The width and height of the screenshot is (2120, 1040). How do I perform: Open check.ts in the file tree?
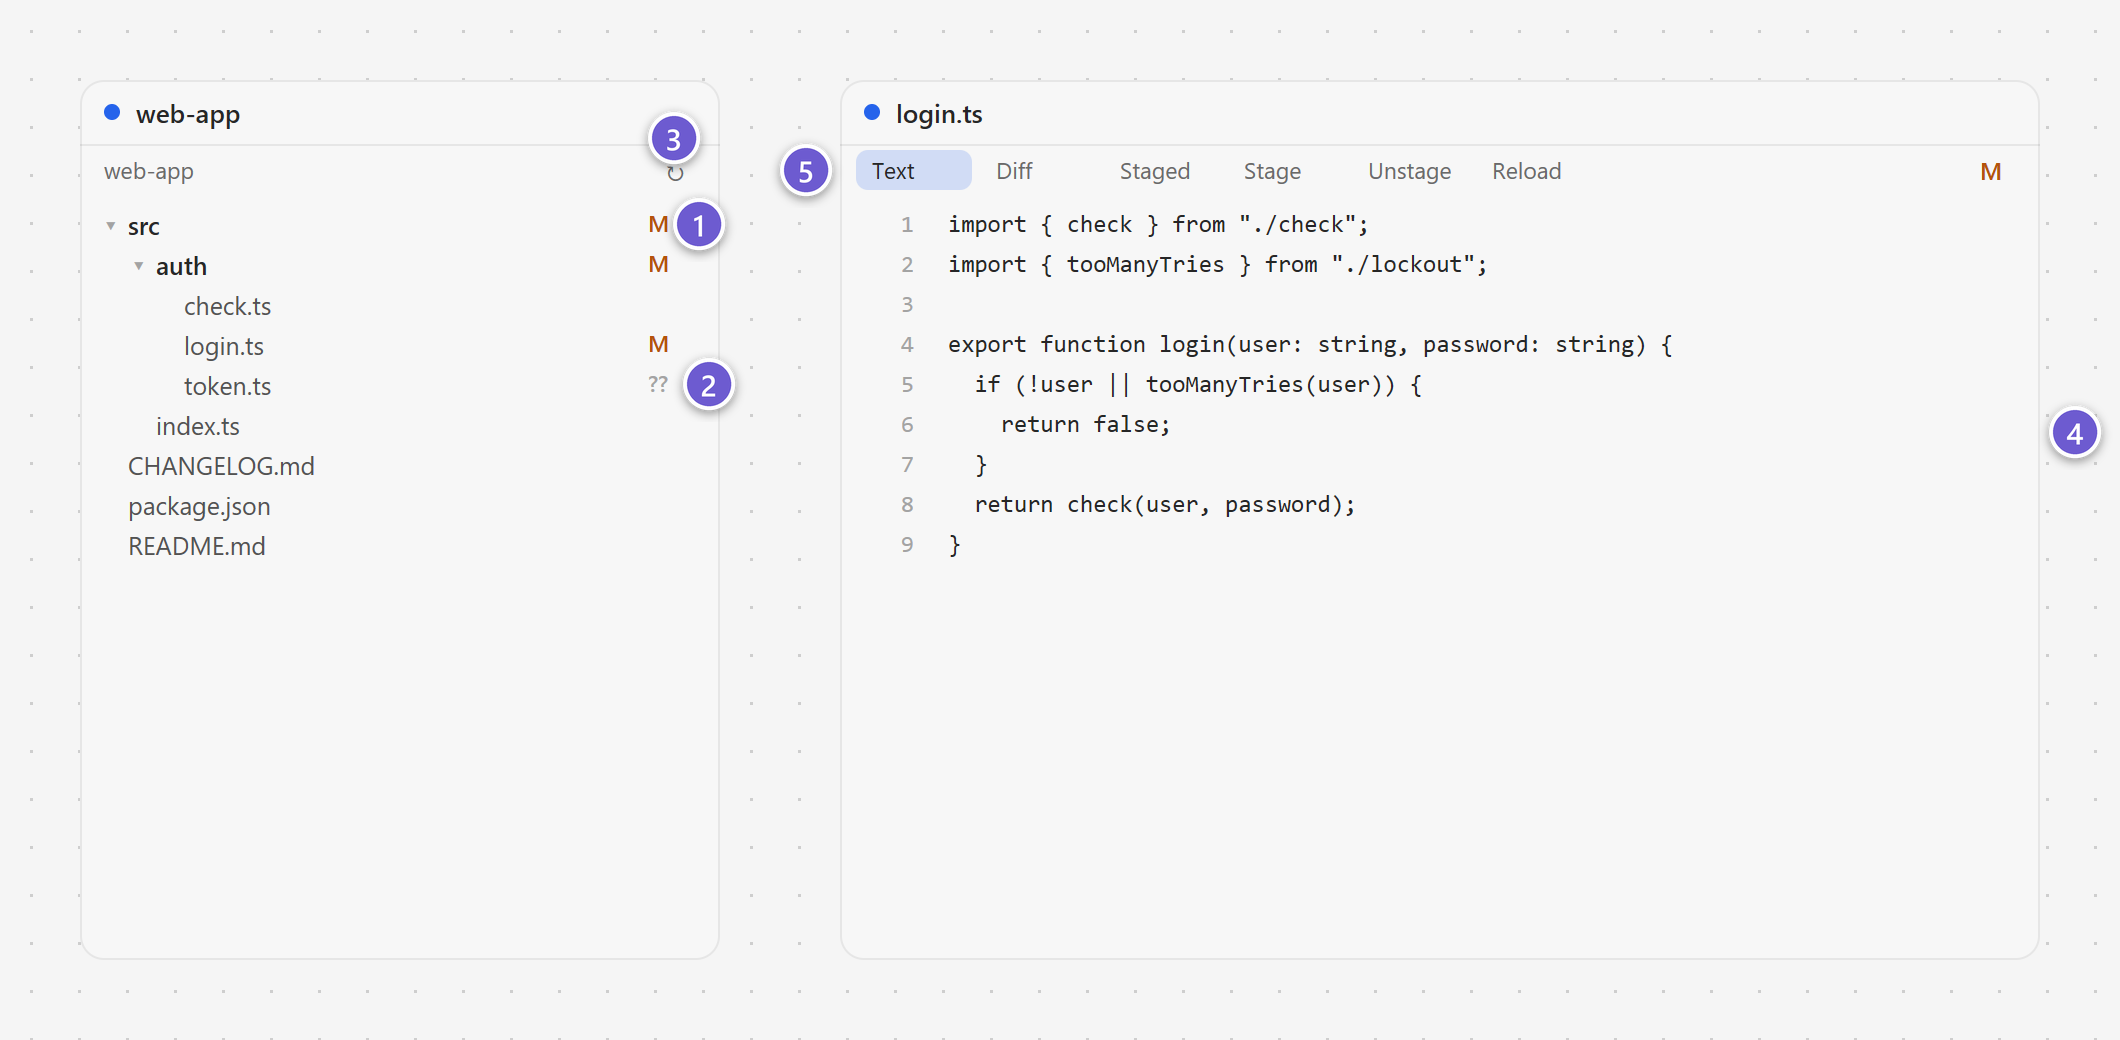227,306
